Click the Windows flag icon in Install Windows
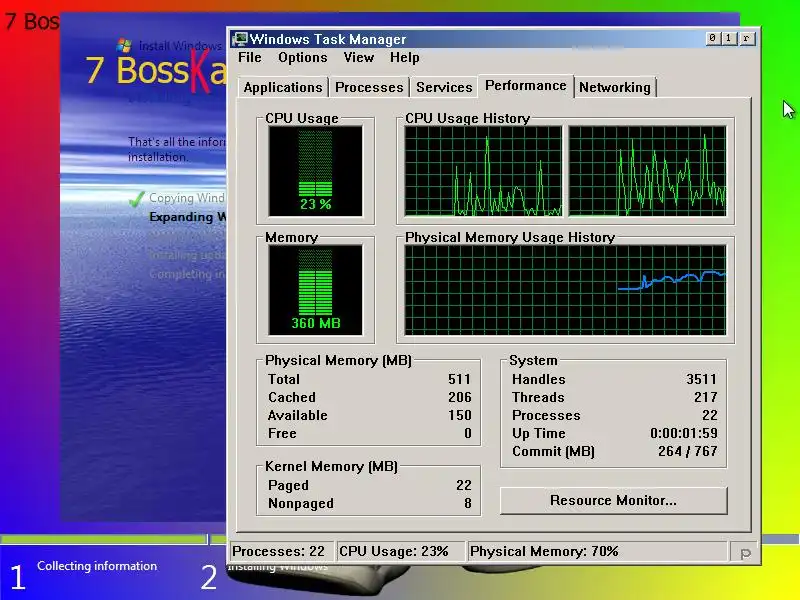Image resolution: width=800 pixels, height=600 pixels. point(124,45)
